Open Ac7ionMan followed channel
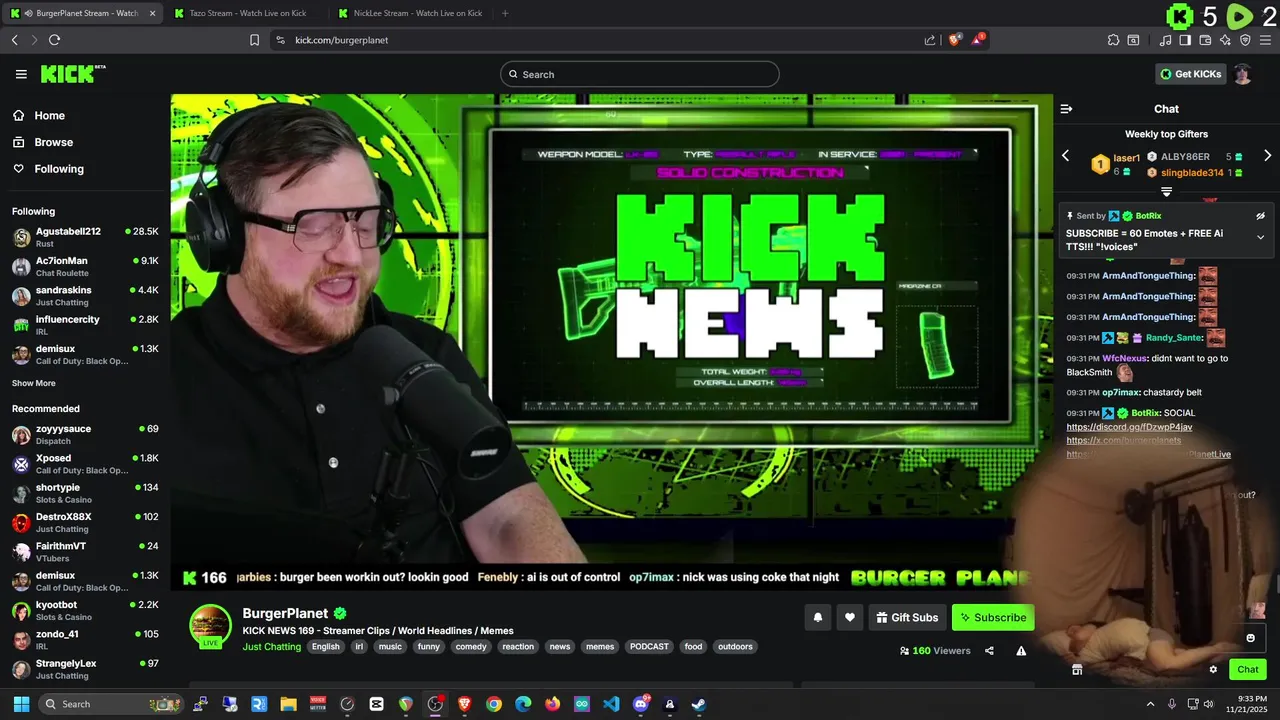Viewport: 1280px width, 720px height. pyautogui.click(x=85, y=266)
